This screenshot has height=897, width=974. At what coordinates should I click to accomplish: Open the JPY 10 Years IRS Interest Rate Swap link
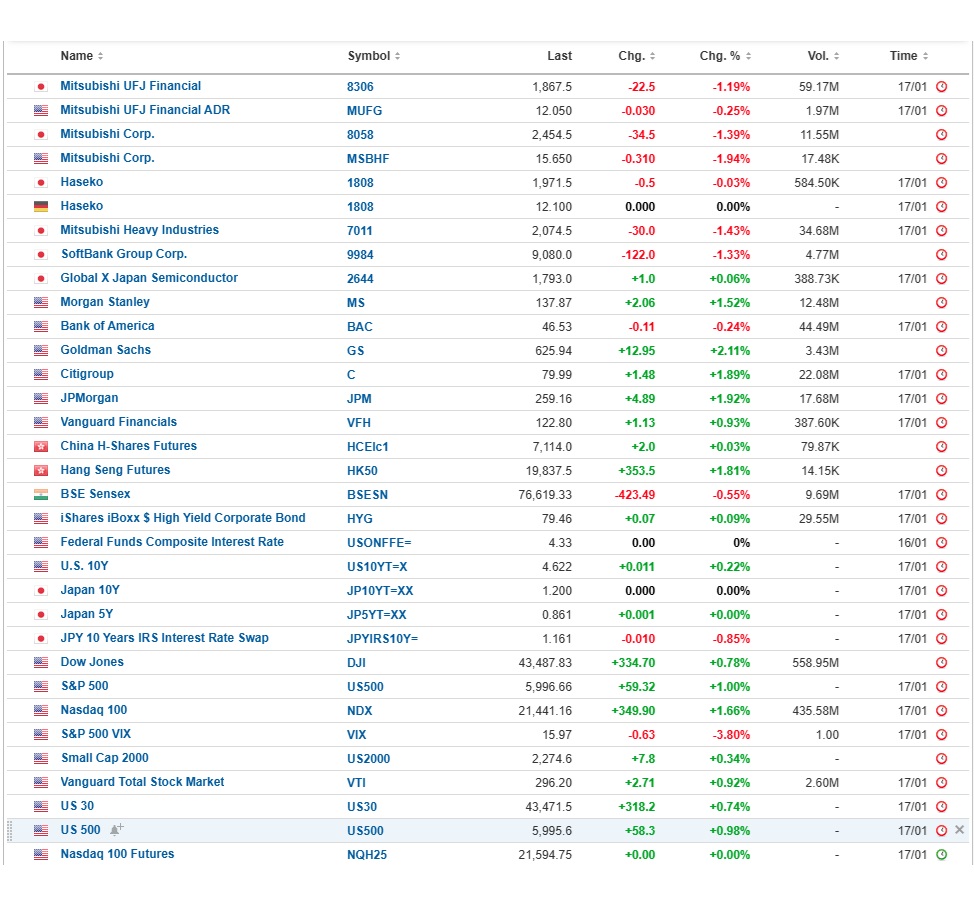(x=165, y=638)
